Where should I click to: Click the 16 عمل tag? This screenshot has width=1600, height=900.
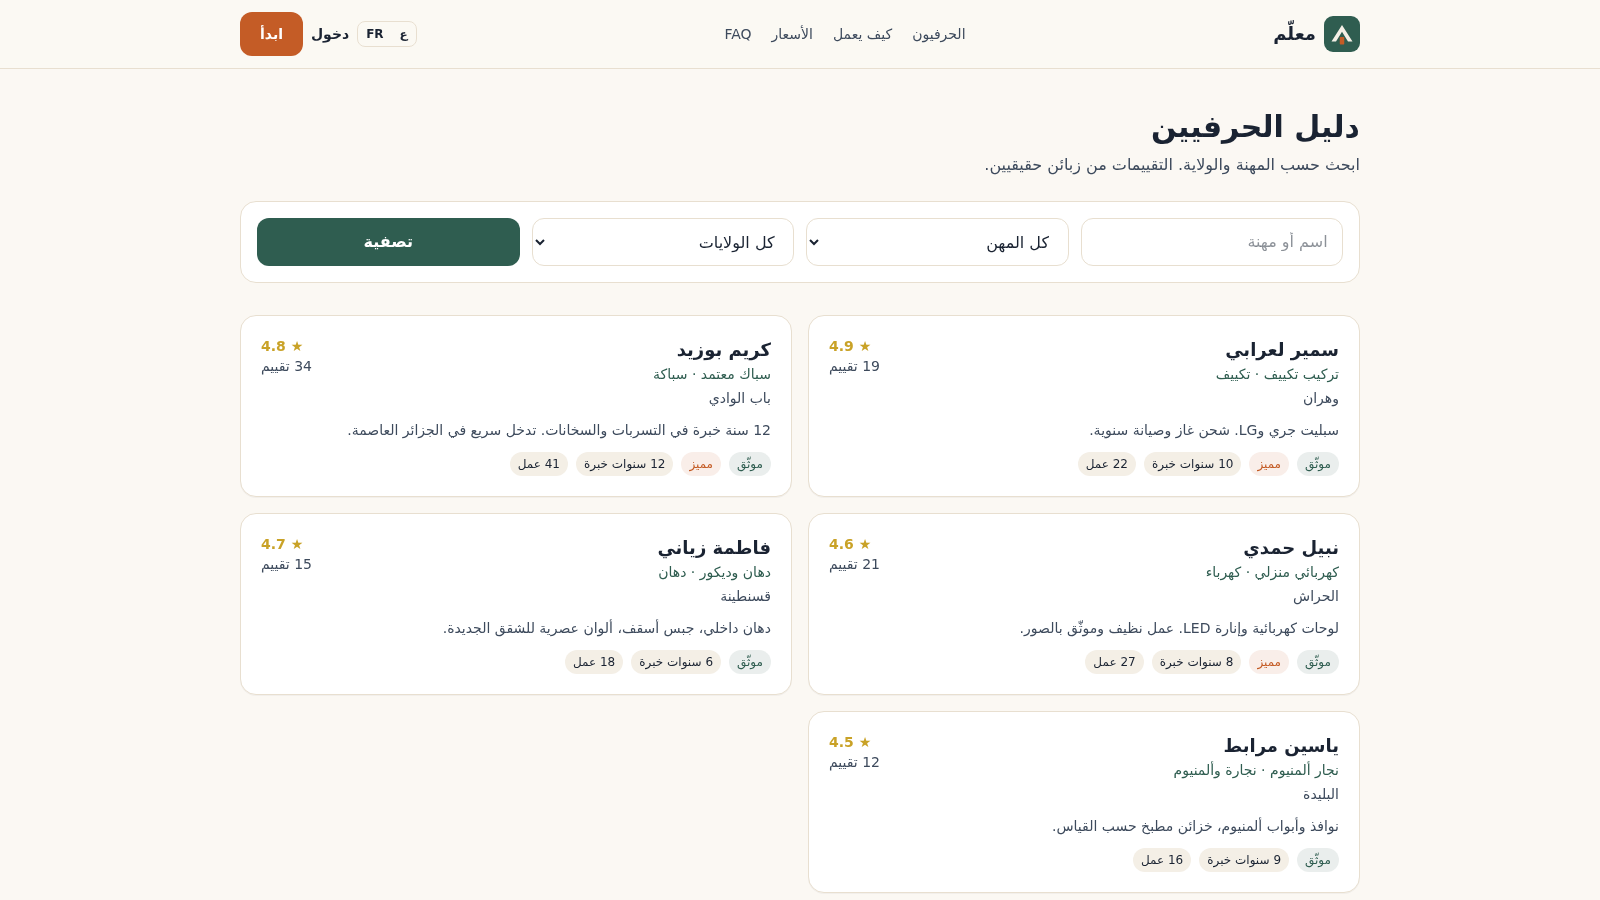pos(1162,860)
